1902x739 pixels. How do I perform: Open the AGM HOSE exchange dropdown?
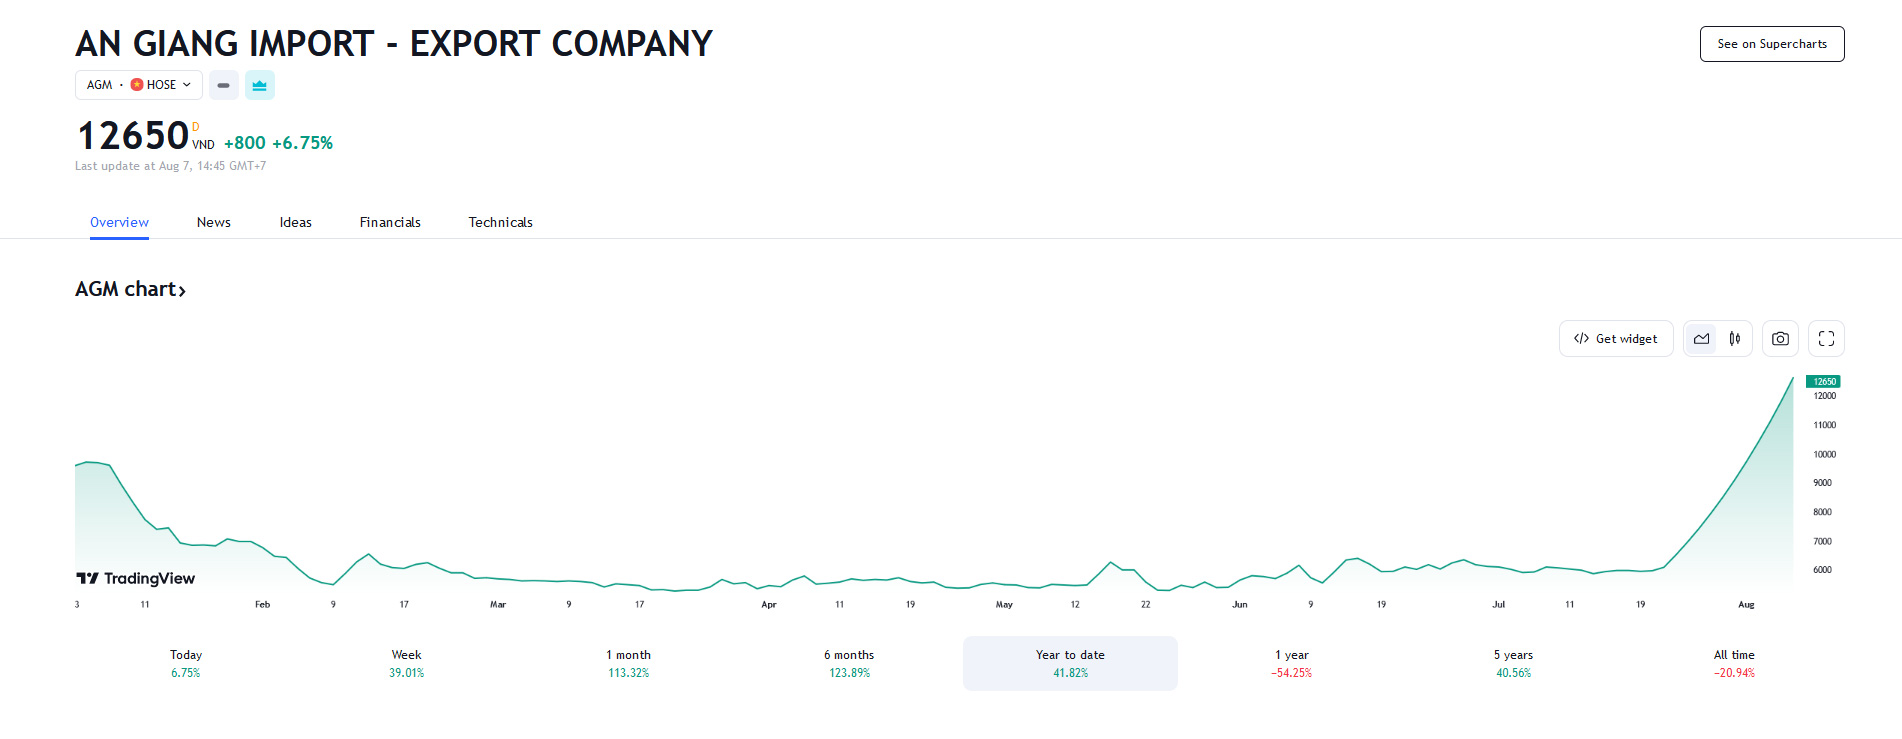point(139,85)
